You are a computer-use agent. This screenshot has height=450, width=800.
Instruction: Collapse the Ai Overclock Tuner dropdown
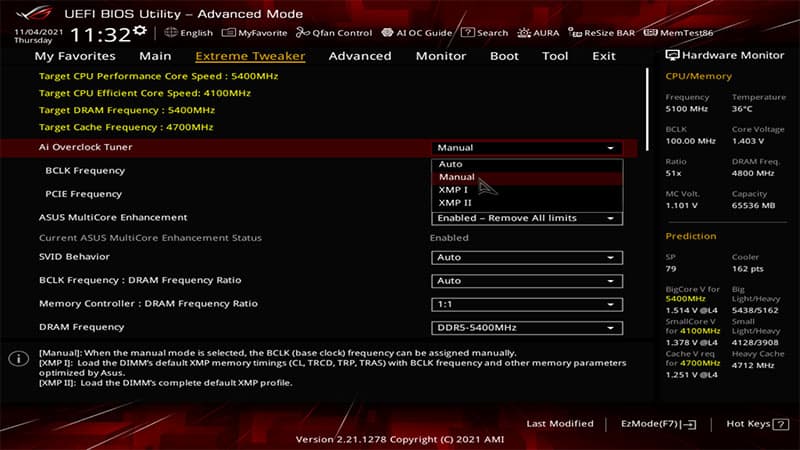pos(527,148)
